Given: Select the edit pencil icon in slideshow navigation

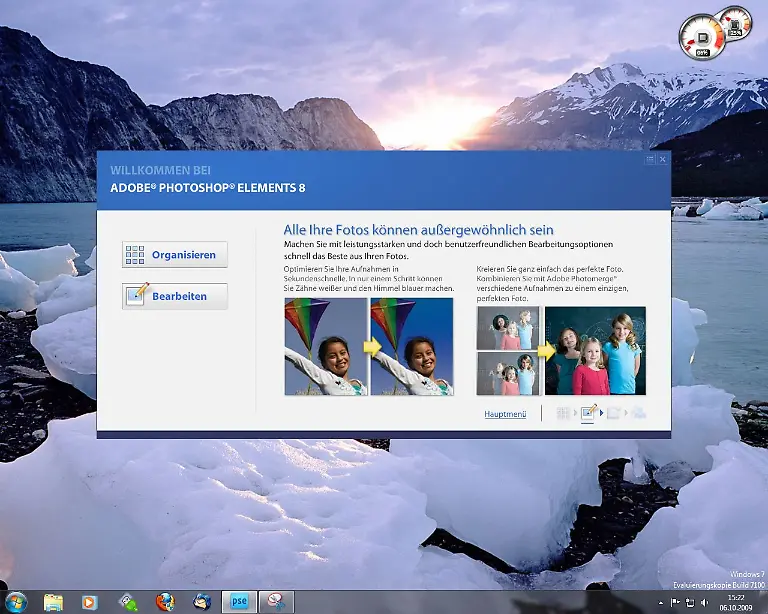Looking at the screenshot, I should pyautogui.click(x=589, y=412).
